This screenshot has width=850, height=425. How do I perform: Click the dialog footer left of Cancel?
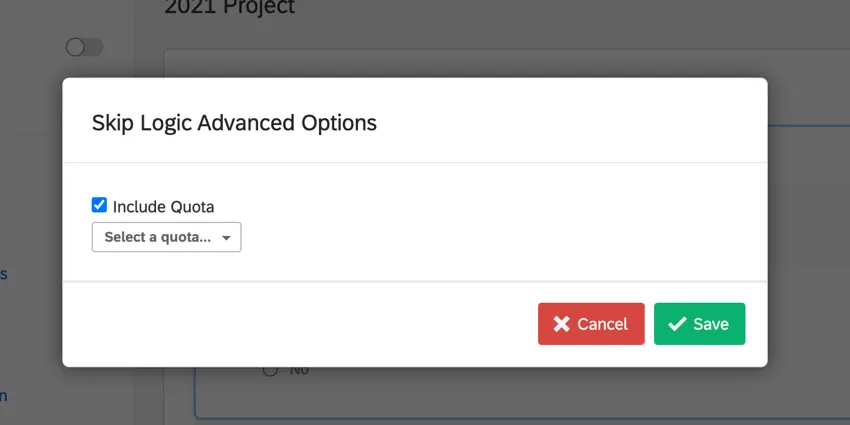click(x=300, y=324)
